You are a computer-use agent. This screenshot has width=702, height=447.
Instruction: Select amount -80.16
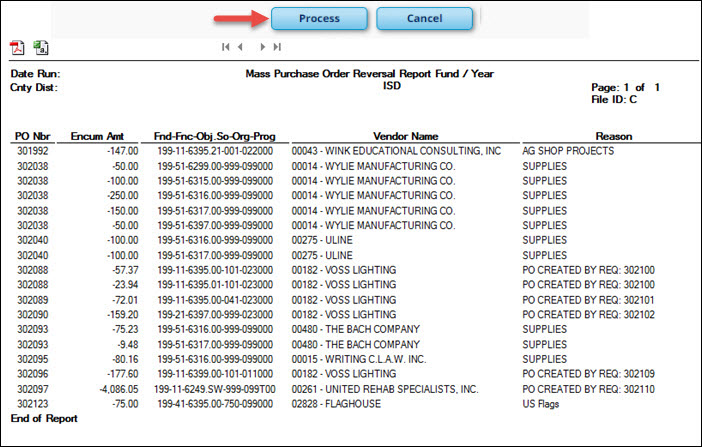125,359
